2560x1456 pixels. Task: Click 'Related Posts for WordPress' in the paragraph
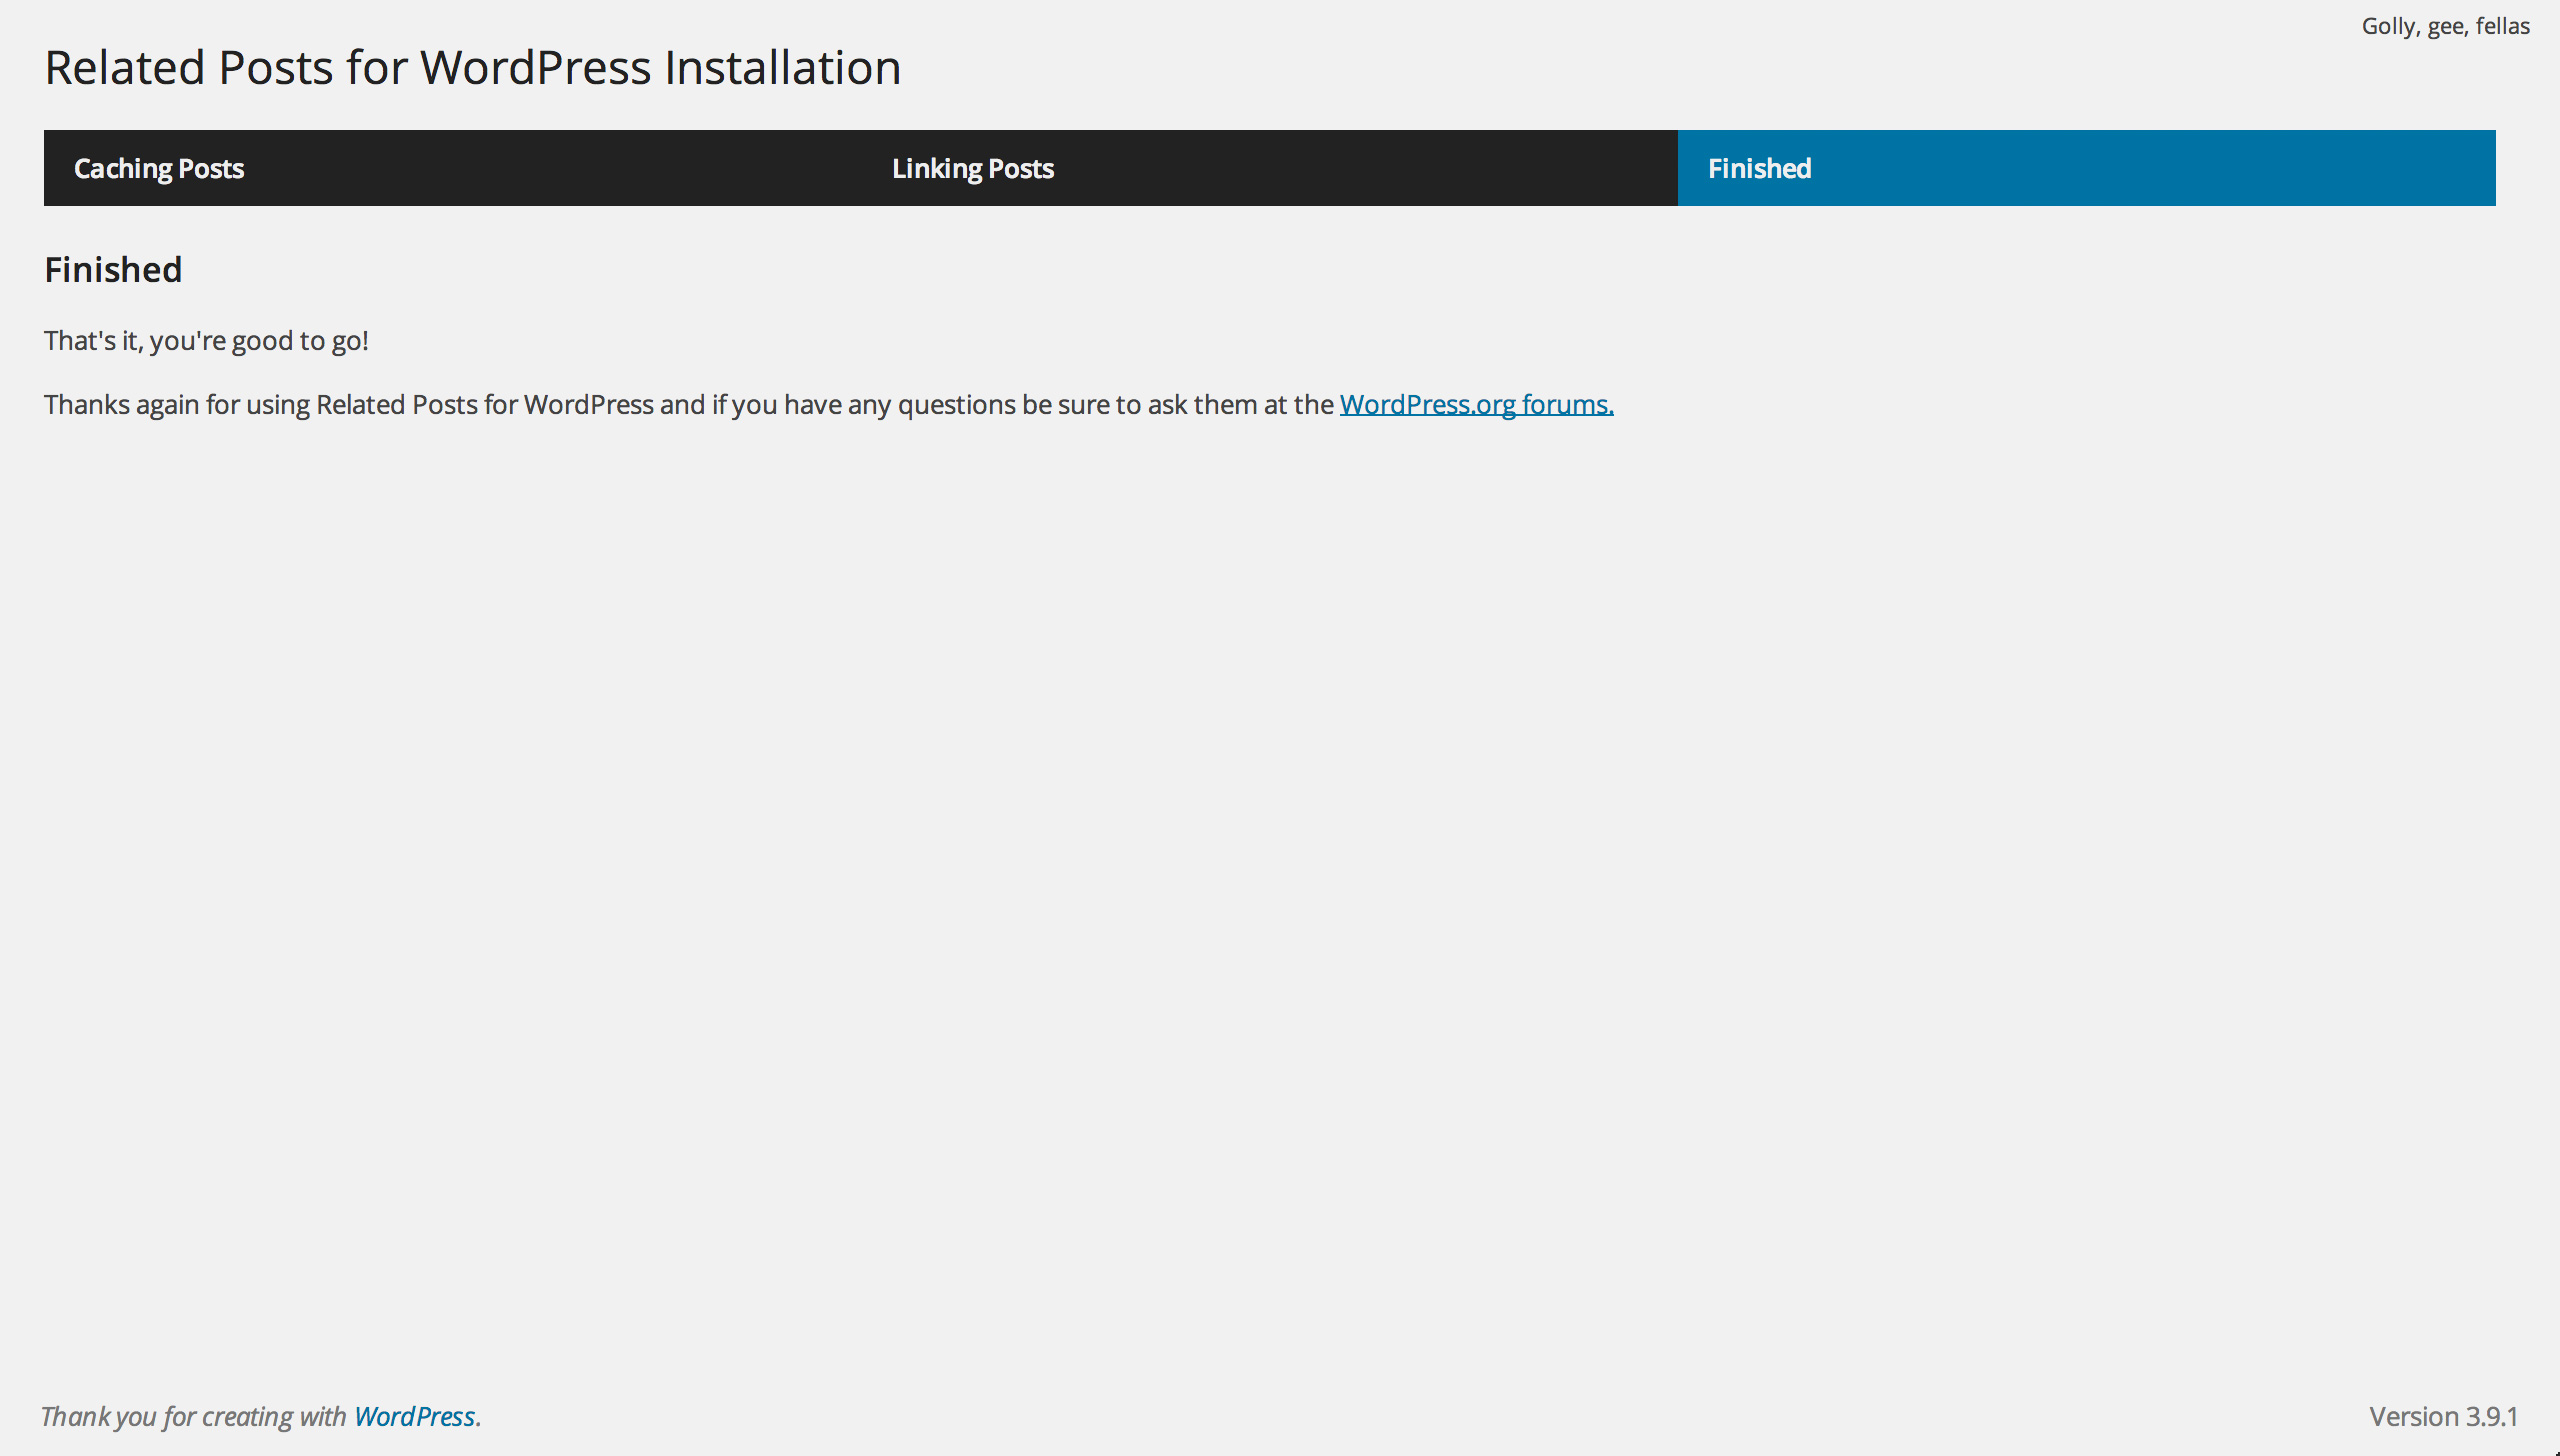pyautogui.click(x=485, y=404)
